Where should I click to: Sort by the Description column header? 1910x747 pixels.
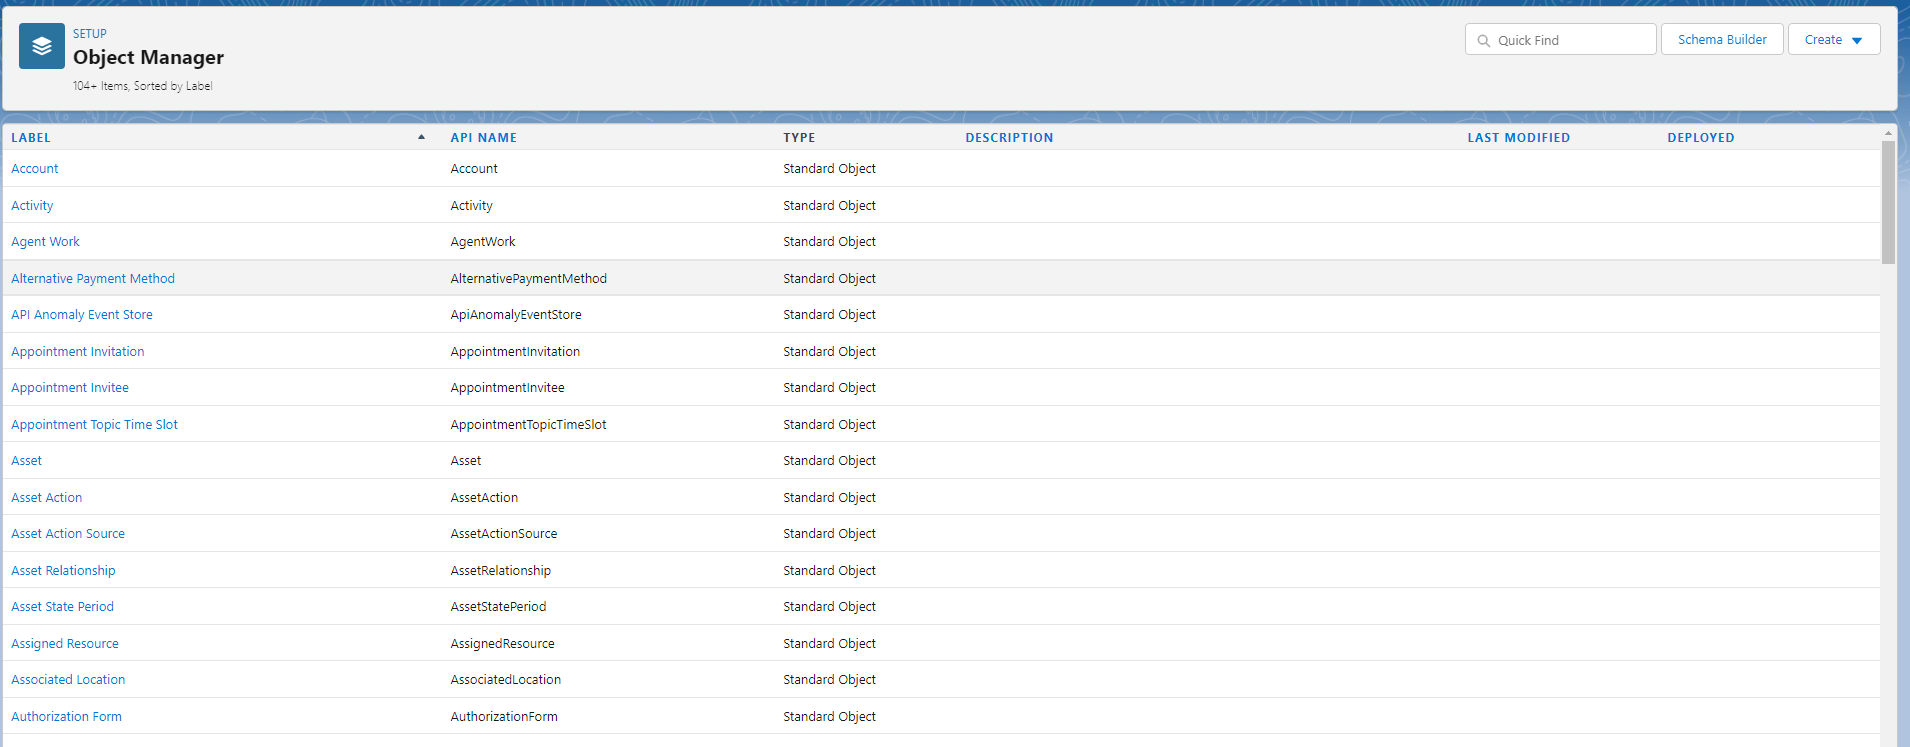coord(1008,138)
